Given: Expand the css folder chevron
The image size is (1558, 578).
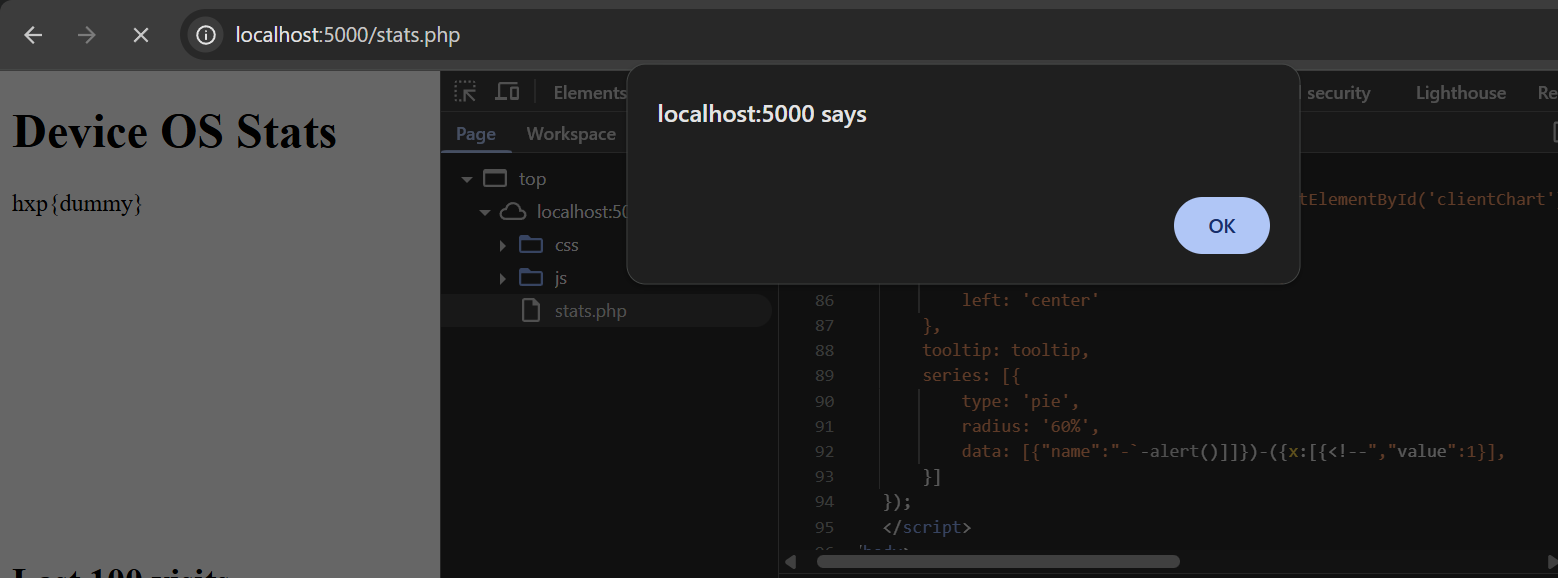Looking at the screenshot, I should (x=503, y=244).
